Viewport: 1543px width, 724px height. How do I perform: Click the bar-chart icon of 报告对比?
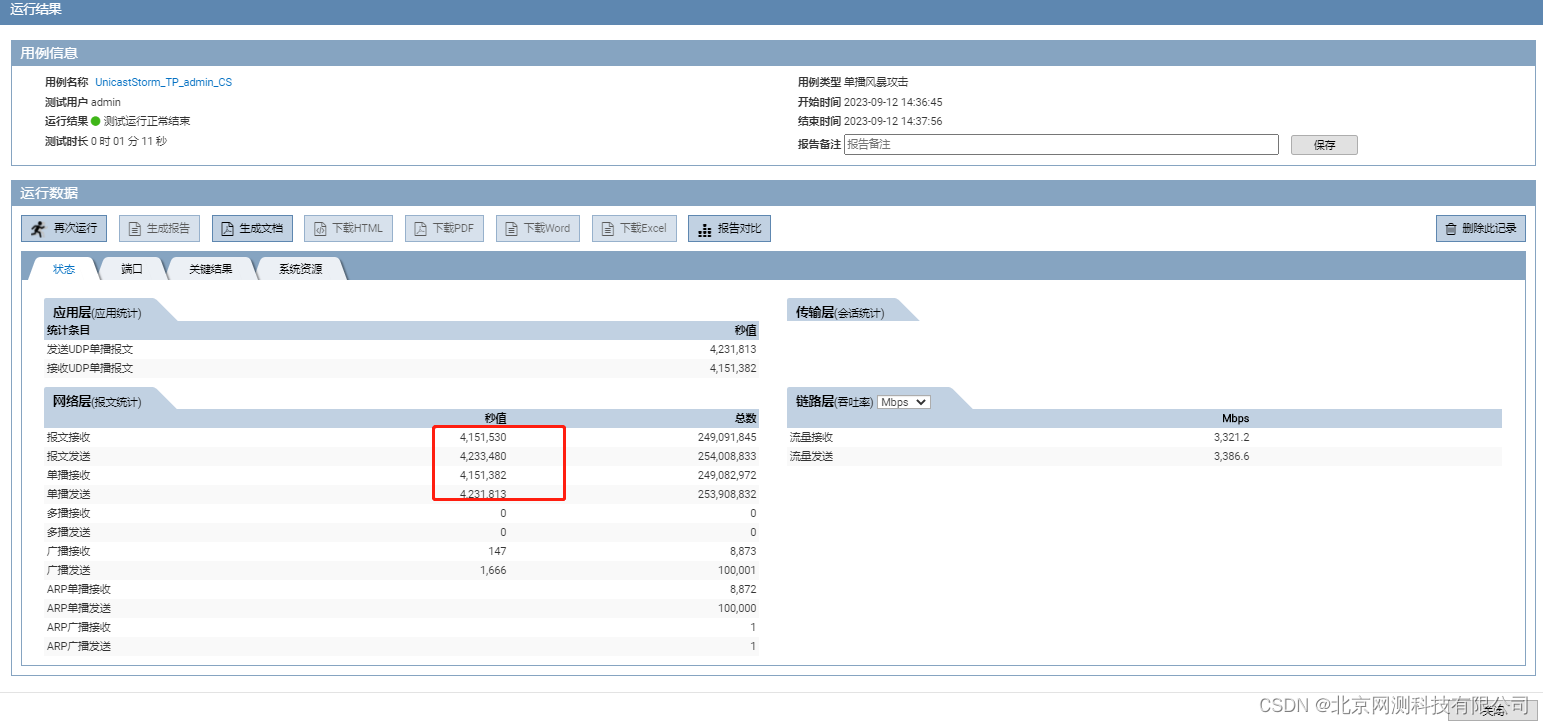coord(705,229)
